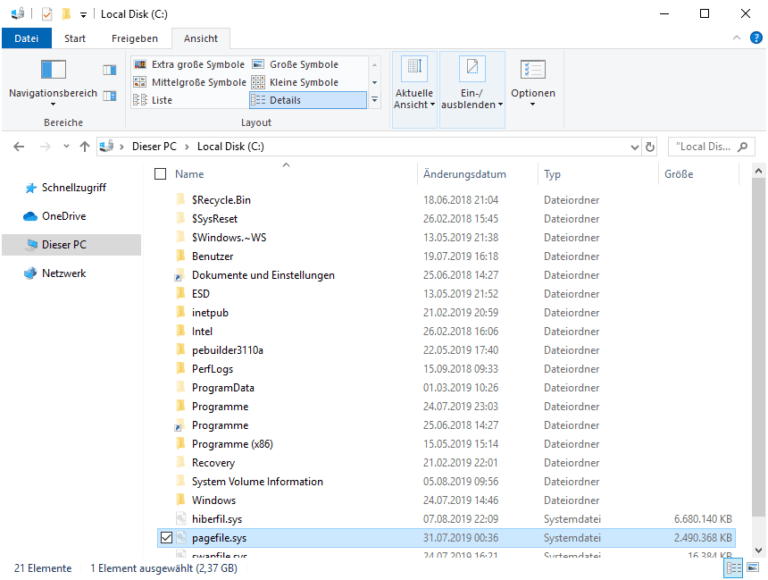
Task: Select Dokumente und Einstellungen shortcut icon
Action: point(180,275)
